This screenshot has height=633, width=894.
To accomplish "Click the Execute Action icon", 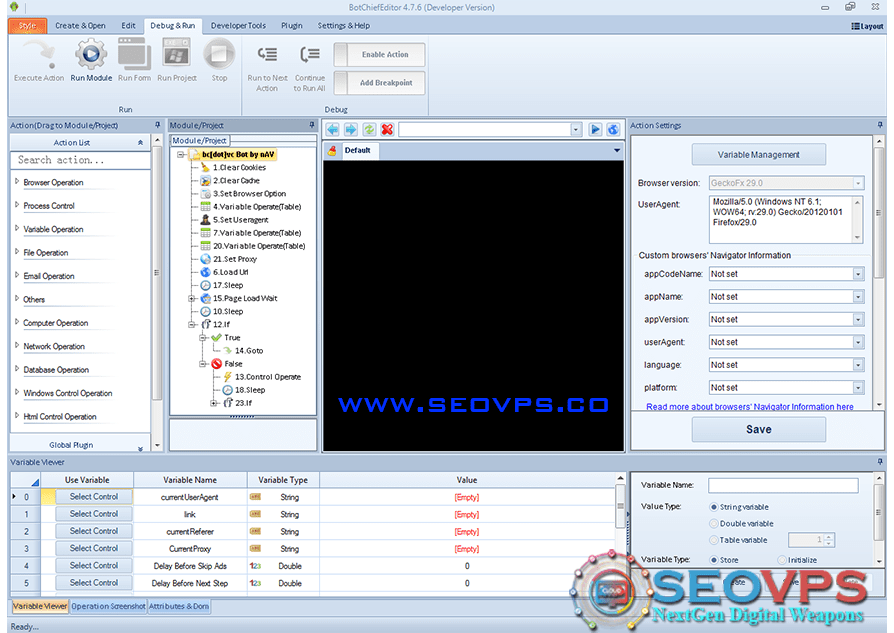I will (38, 54).
